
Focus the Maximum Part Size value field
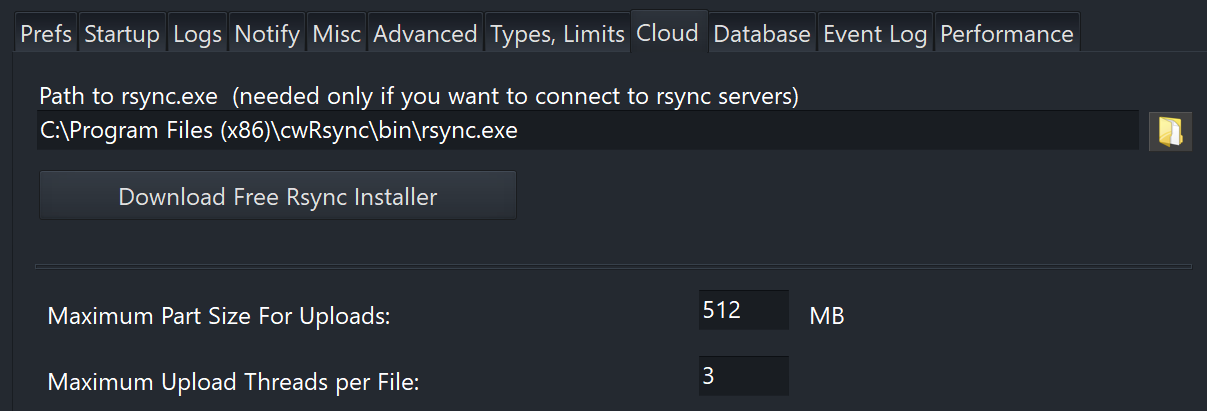(743, 310)
